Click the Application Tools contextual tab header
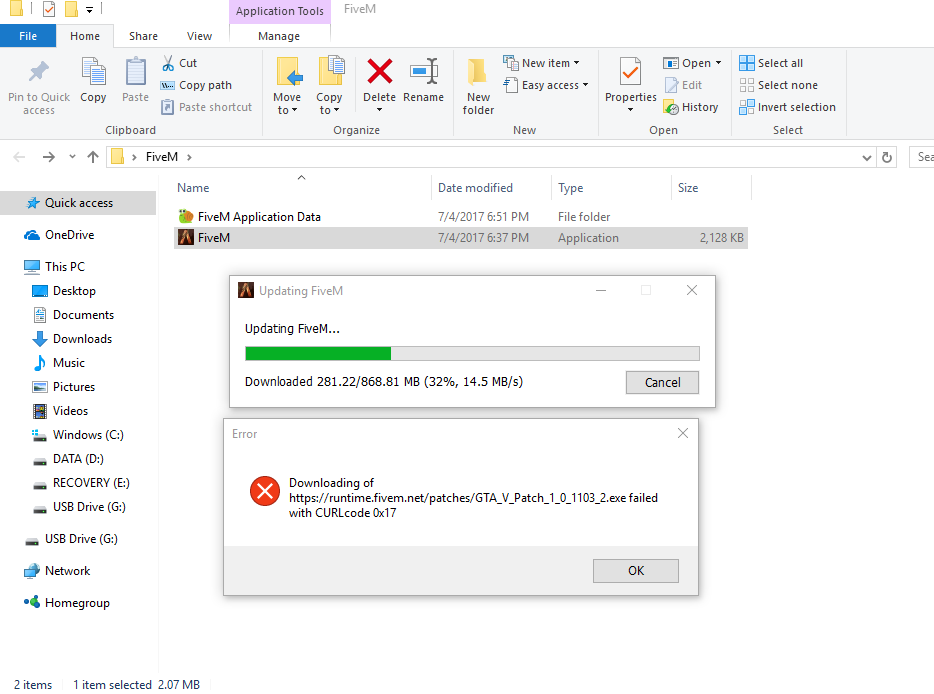The width and height of the screenshot is (934, 694). 279,11
